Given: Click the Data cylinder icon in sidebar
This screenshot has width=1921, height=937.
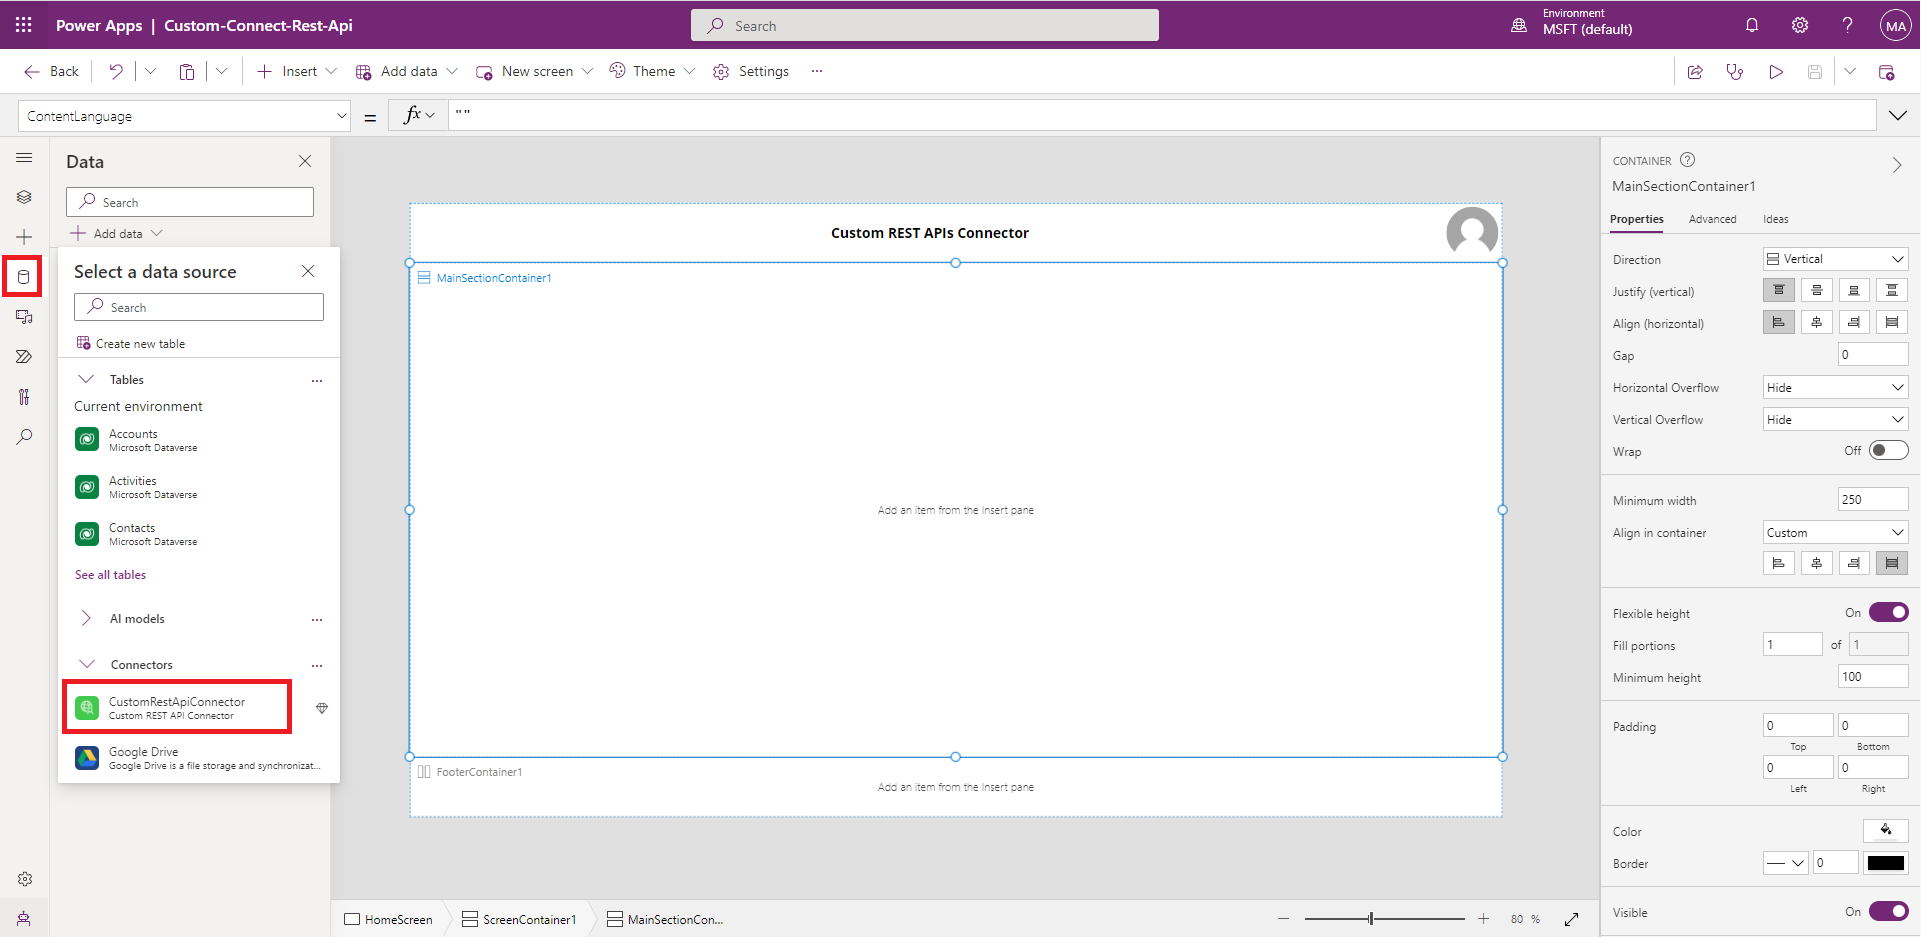Looking at the screenshot, I should 24,277.
